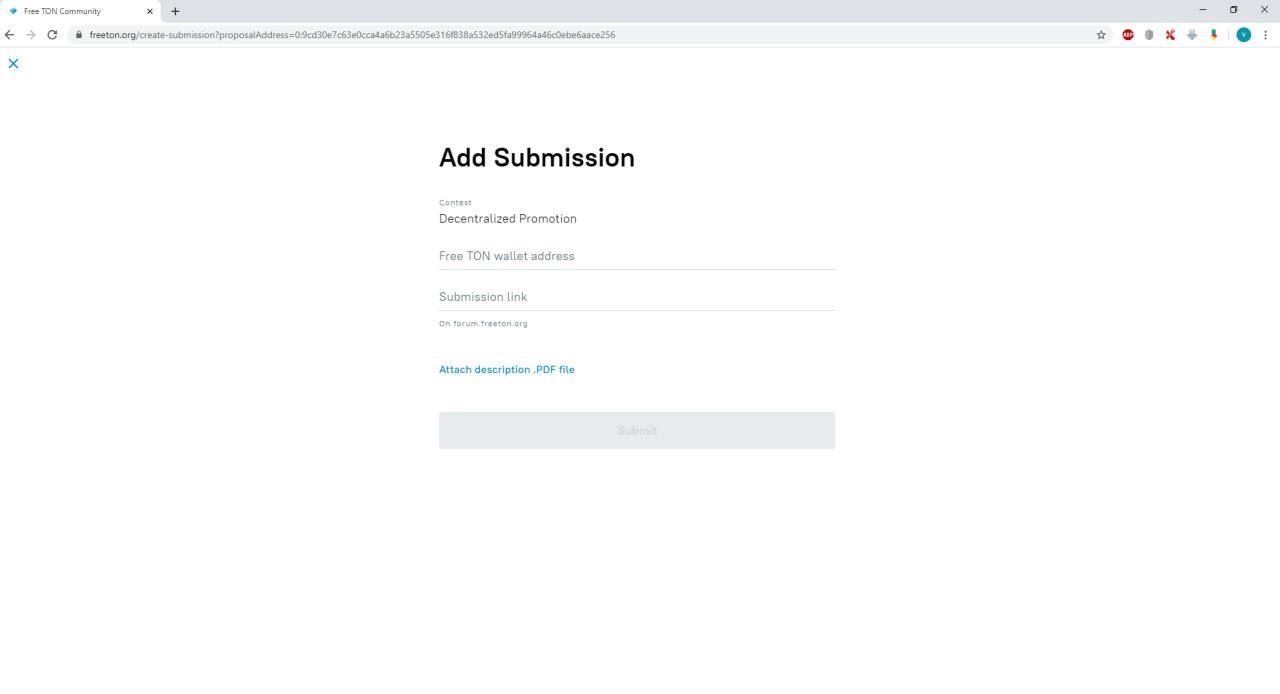
Task: Go back to the previous page
Action: click(9, 35)
